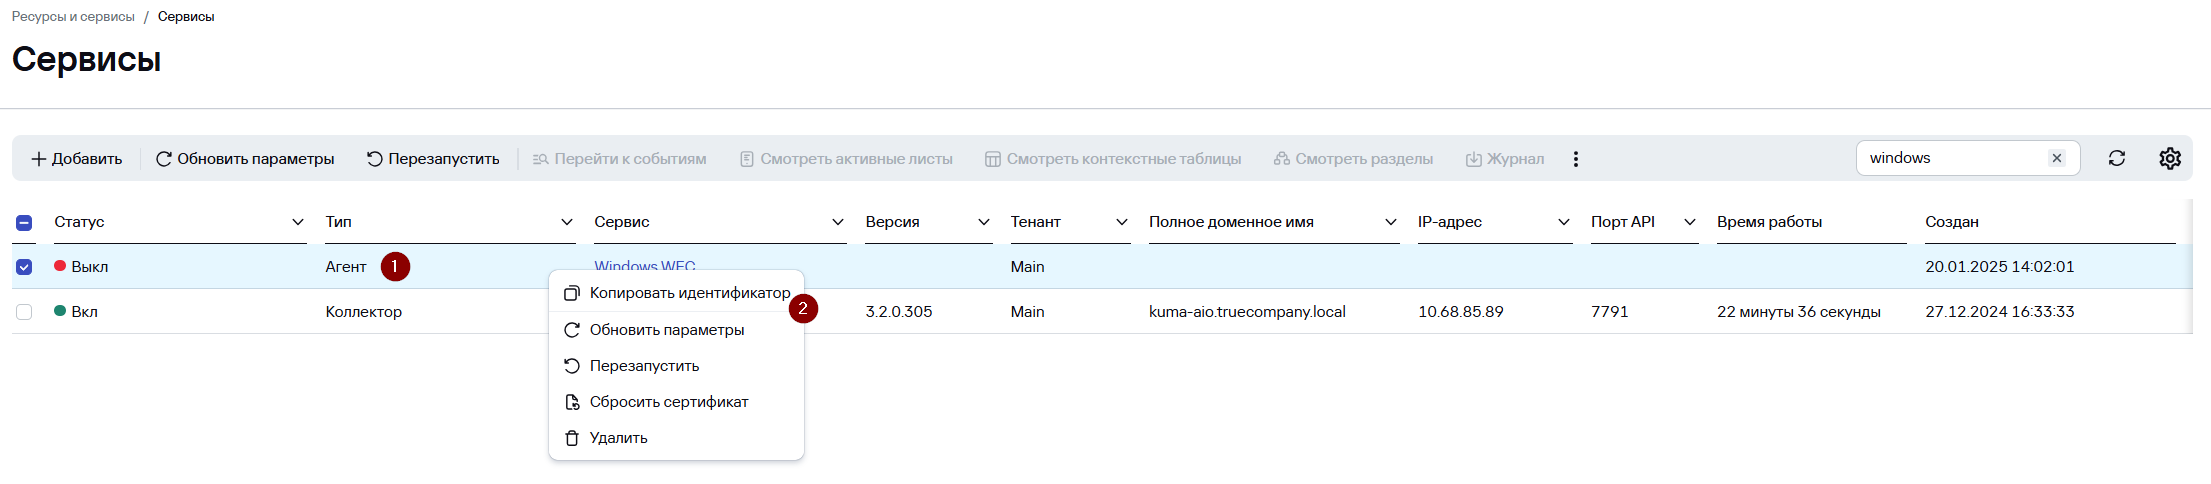2211x484 pixels.
Task: Uncheck the Агент row checkbox
Action: tap(24, 267)
